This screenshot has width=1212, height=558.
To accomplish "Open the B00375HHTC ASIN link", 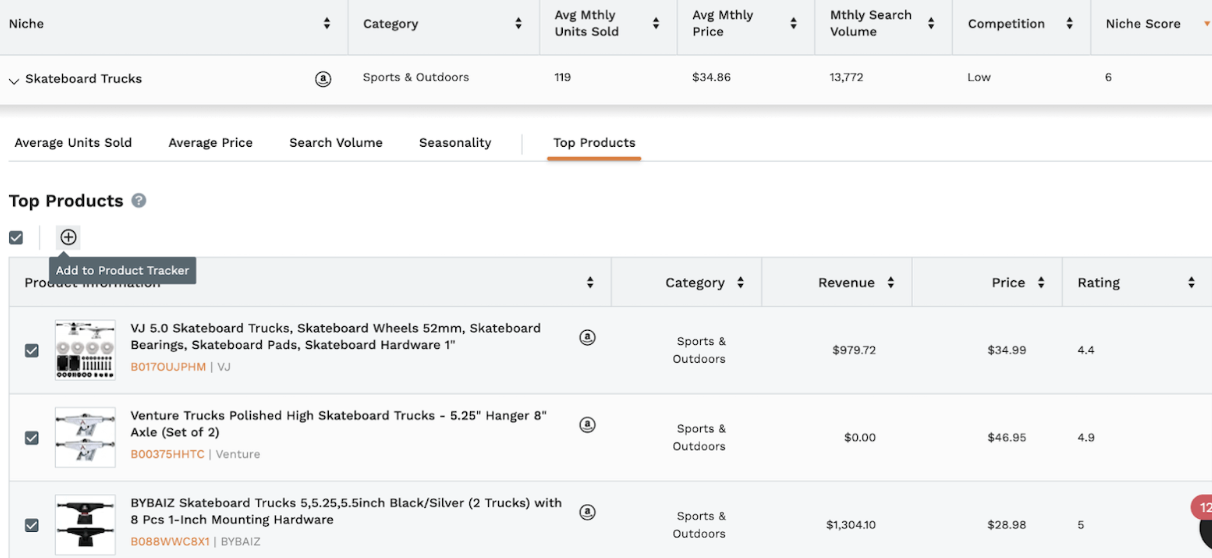I will tap(168, 454).
